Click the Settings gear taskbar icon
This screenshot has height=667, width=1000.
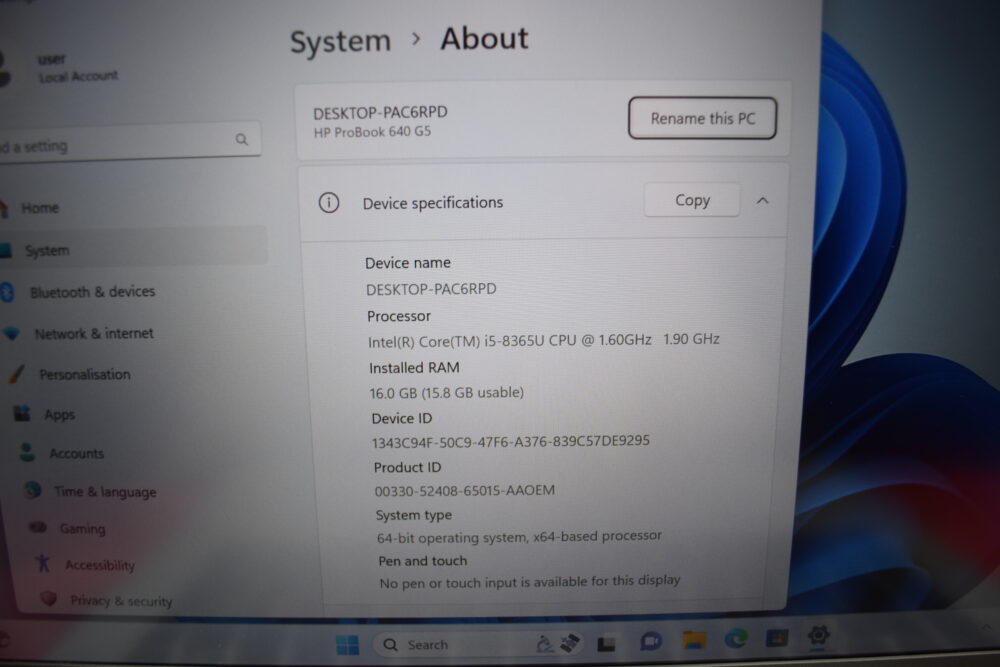pos(818,635)
